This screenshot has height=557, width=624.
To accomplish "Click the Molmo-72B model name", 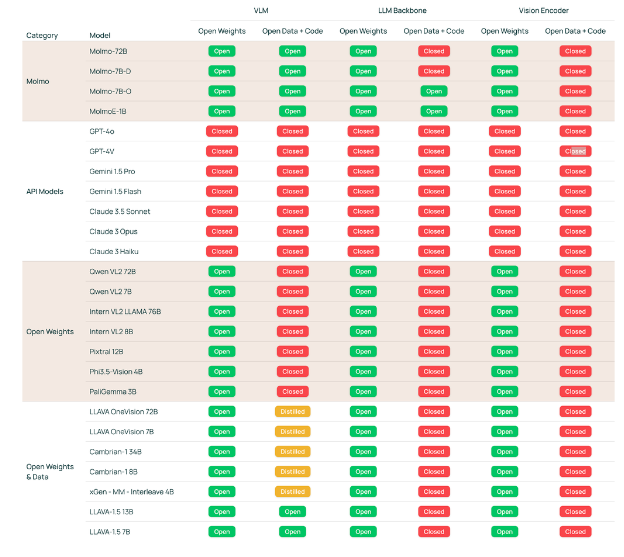I will pos(108,51).
